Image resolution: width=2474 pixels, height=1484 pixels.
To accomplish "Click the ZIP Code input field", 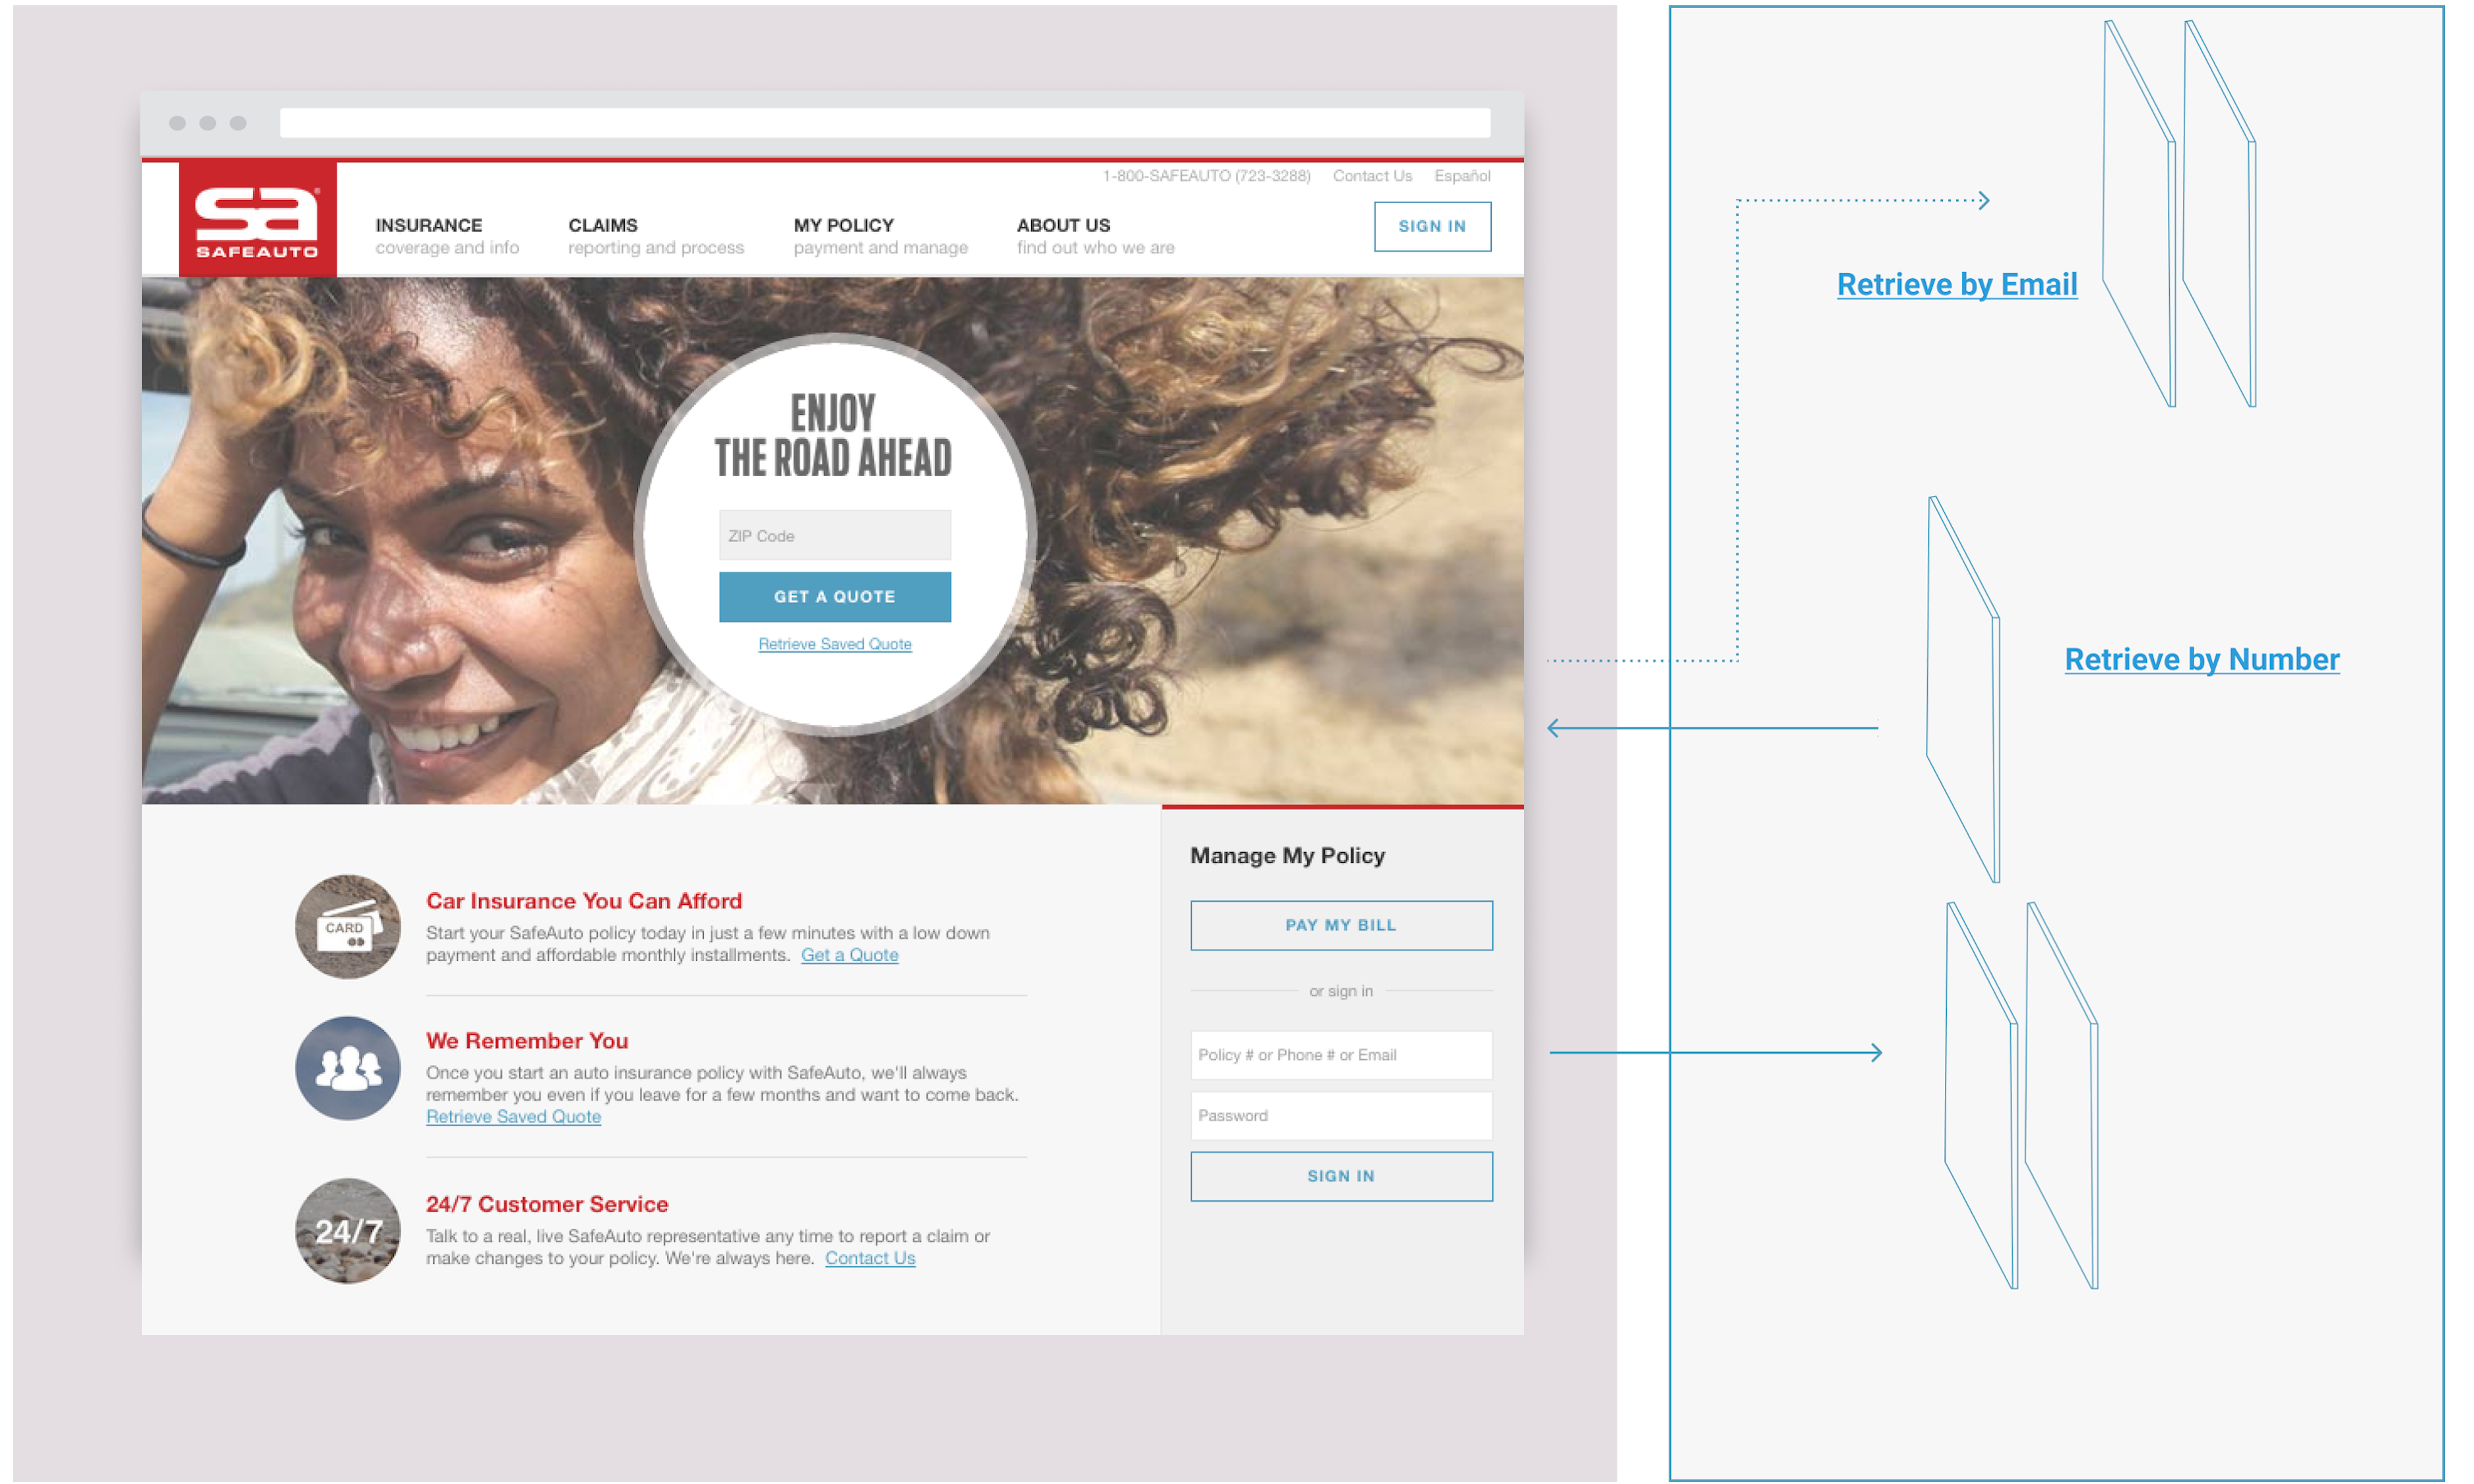I will [834, 536].
